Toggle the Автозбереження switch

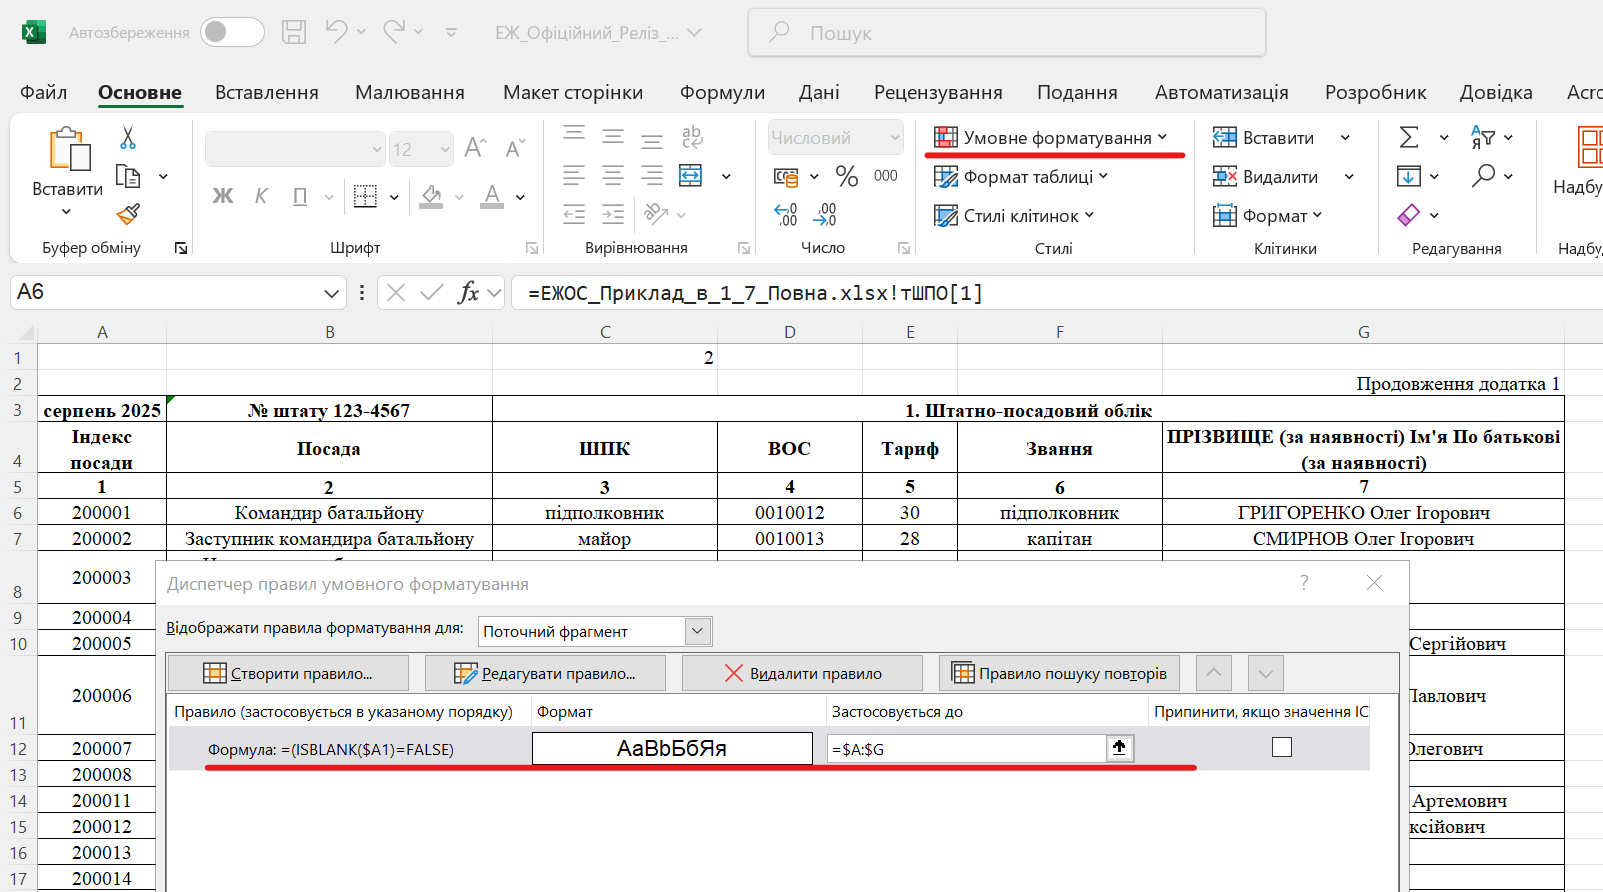[232, 32]
